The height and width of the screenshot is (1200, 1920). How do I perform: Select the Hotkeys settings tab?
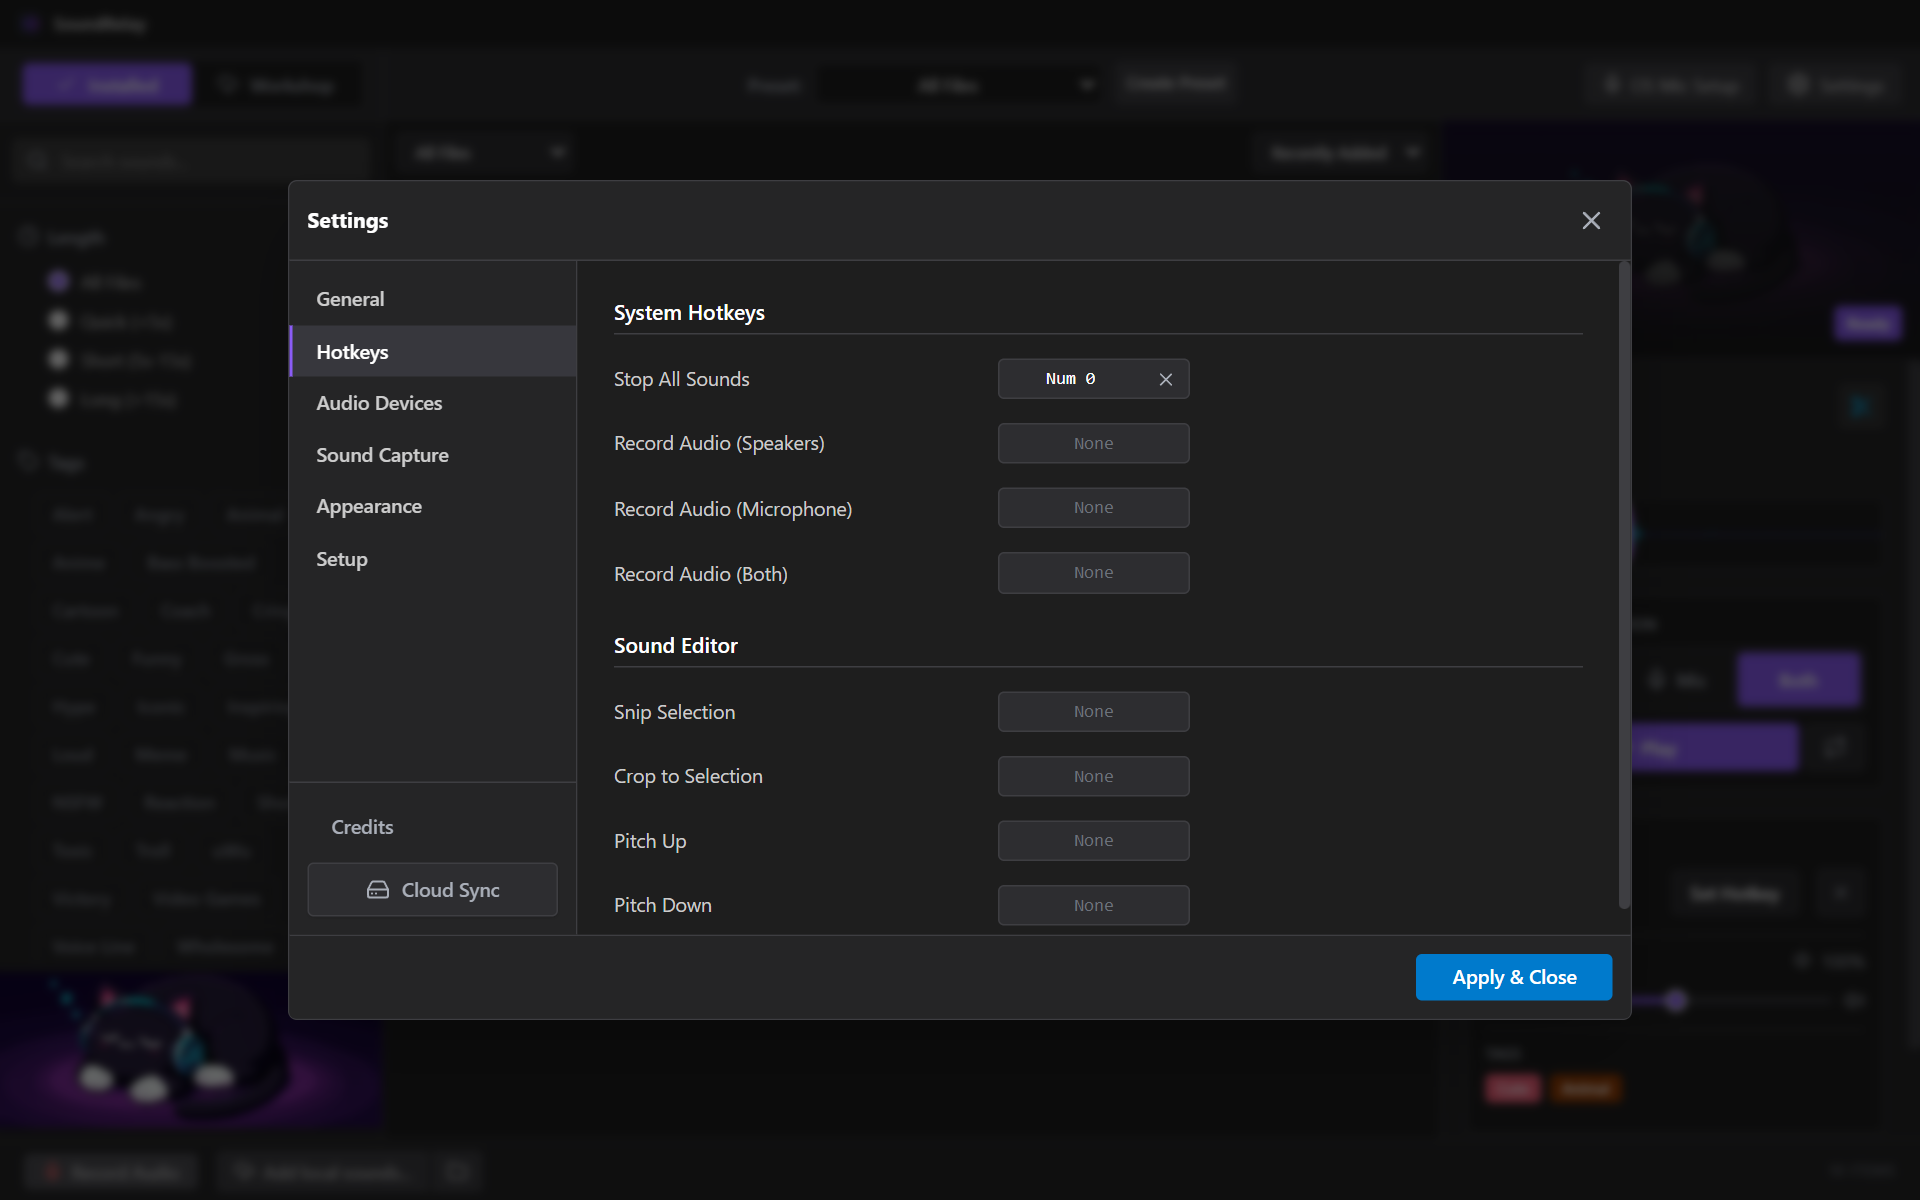pos(432,351)
